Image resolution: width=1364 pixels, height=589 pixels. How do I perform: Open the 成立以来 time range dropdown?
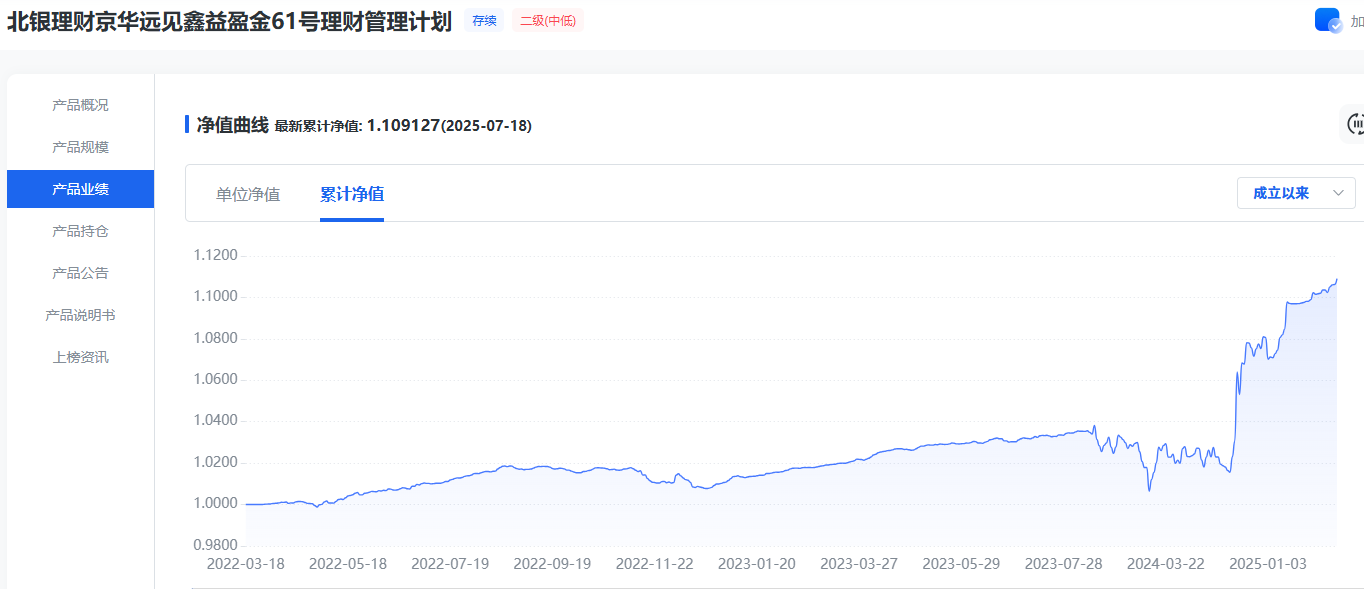tap(1296, 193)
